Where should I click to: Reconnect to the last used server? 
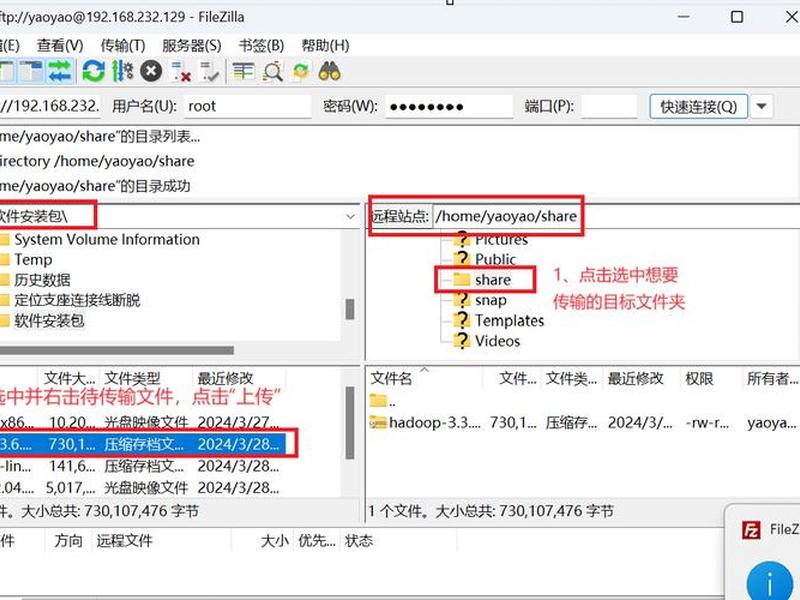tap(210, 71)
